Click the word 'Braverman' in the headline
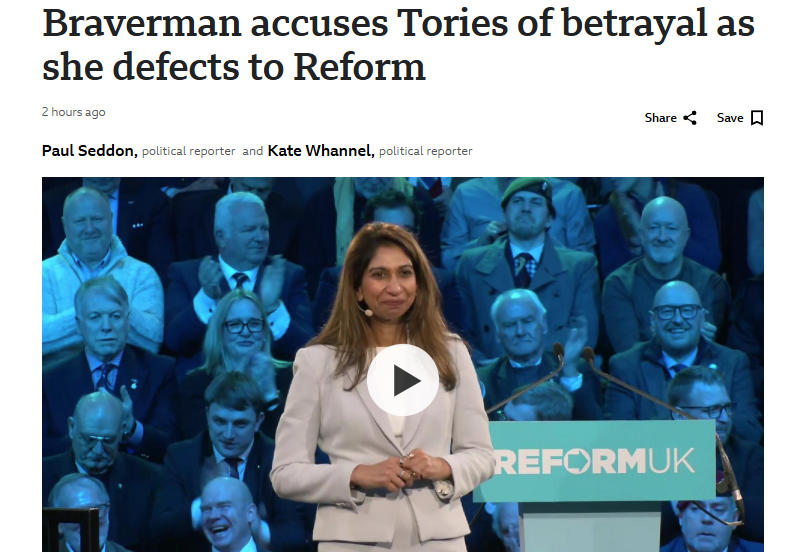Screen dimensions: 794x552 (142, 23)
